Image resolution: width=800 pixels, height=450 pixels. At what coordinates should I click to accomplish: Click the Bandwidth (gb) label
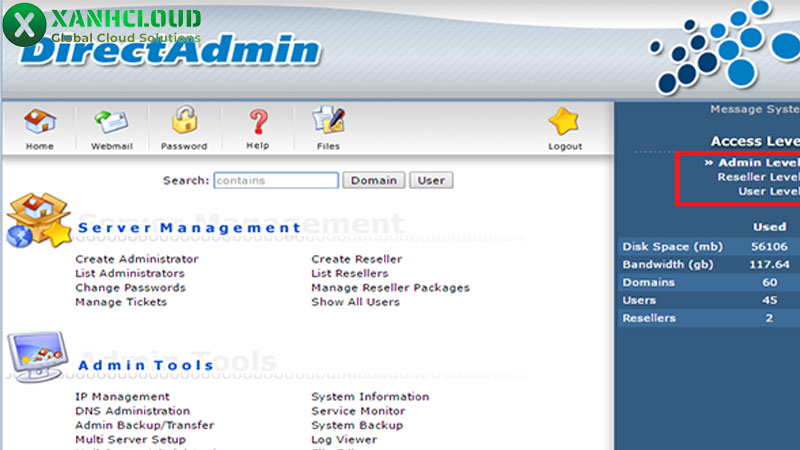coord(668,264)
